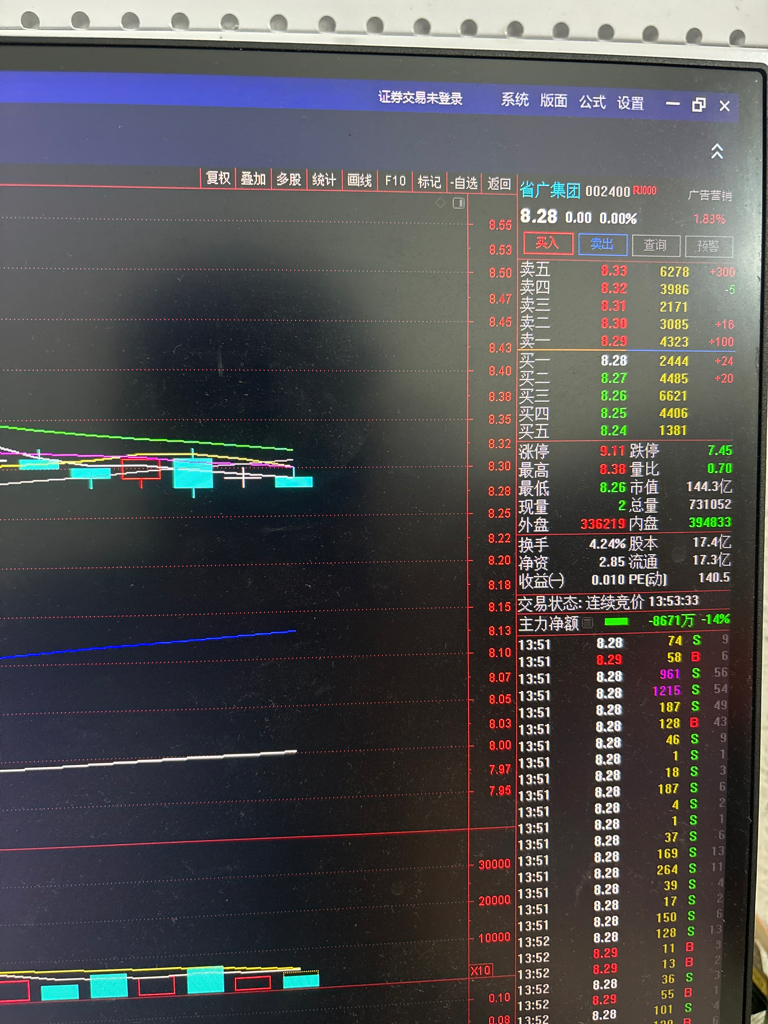Click the 涨停 price 9.11
This screenshot has width=768, height=1024.
tap(614, 451)
